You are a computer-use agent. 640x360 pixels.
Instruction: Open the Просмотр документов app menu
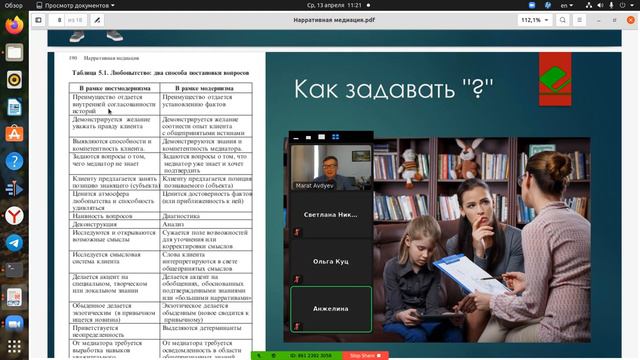(x=76, y=5)
